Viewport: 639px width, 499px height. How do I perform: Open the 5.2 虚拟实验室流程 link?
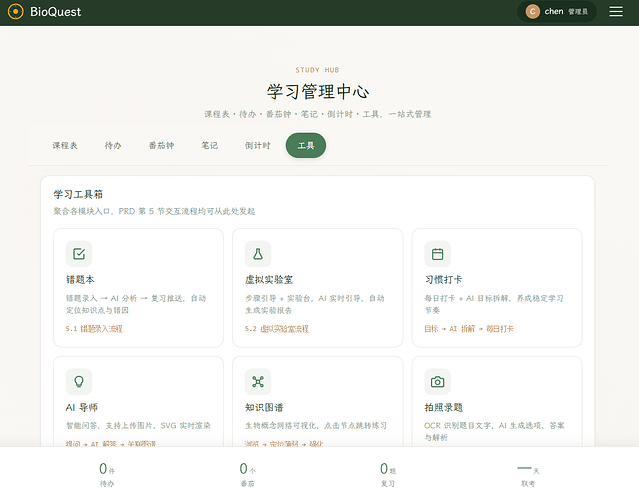pos(277,329)
